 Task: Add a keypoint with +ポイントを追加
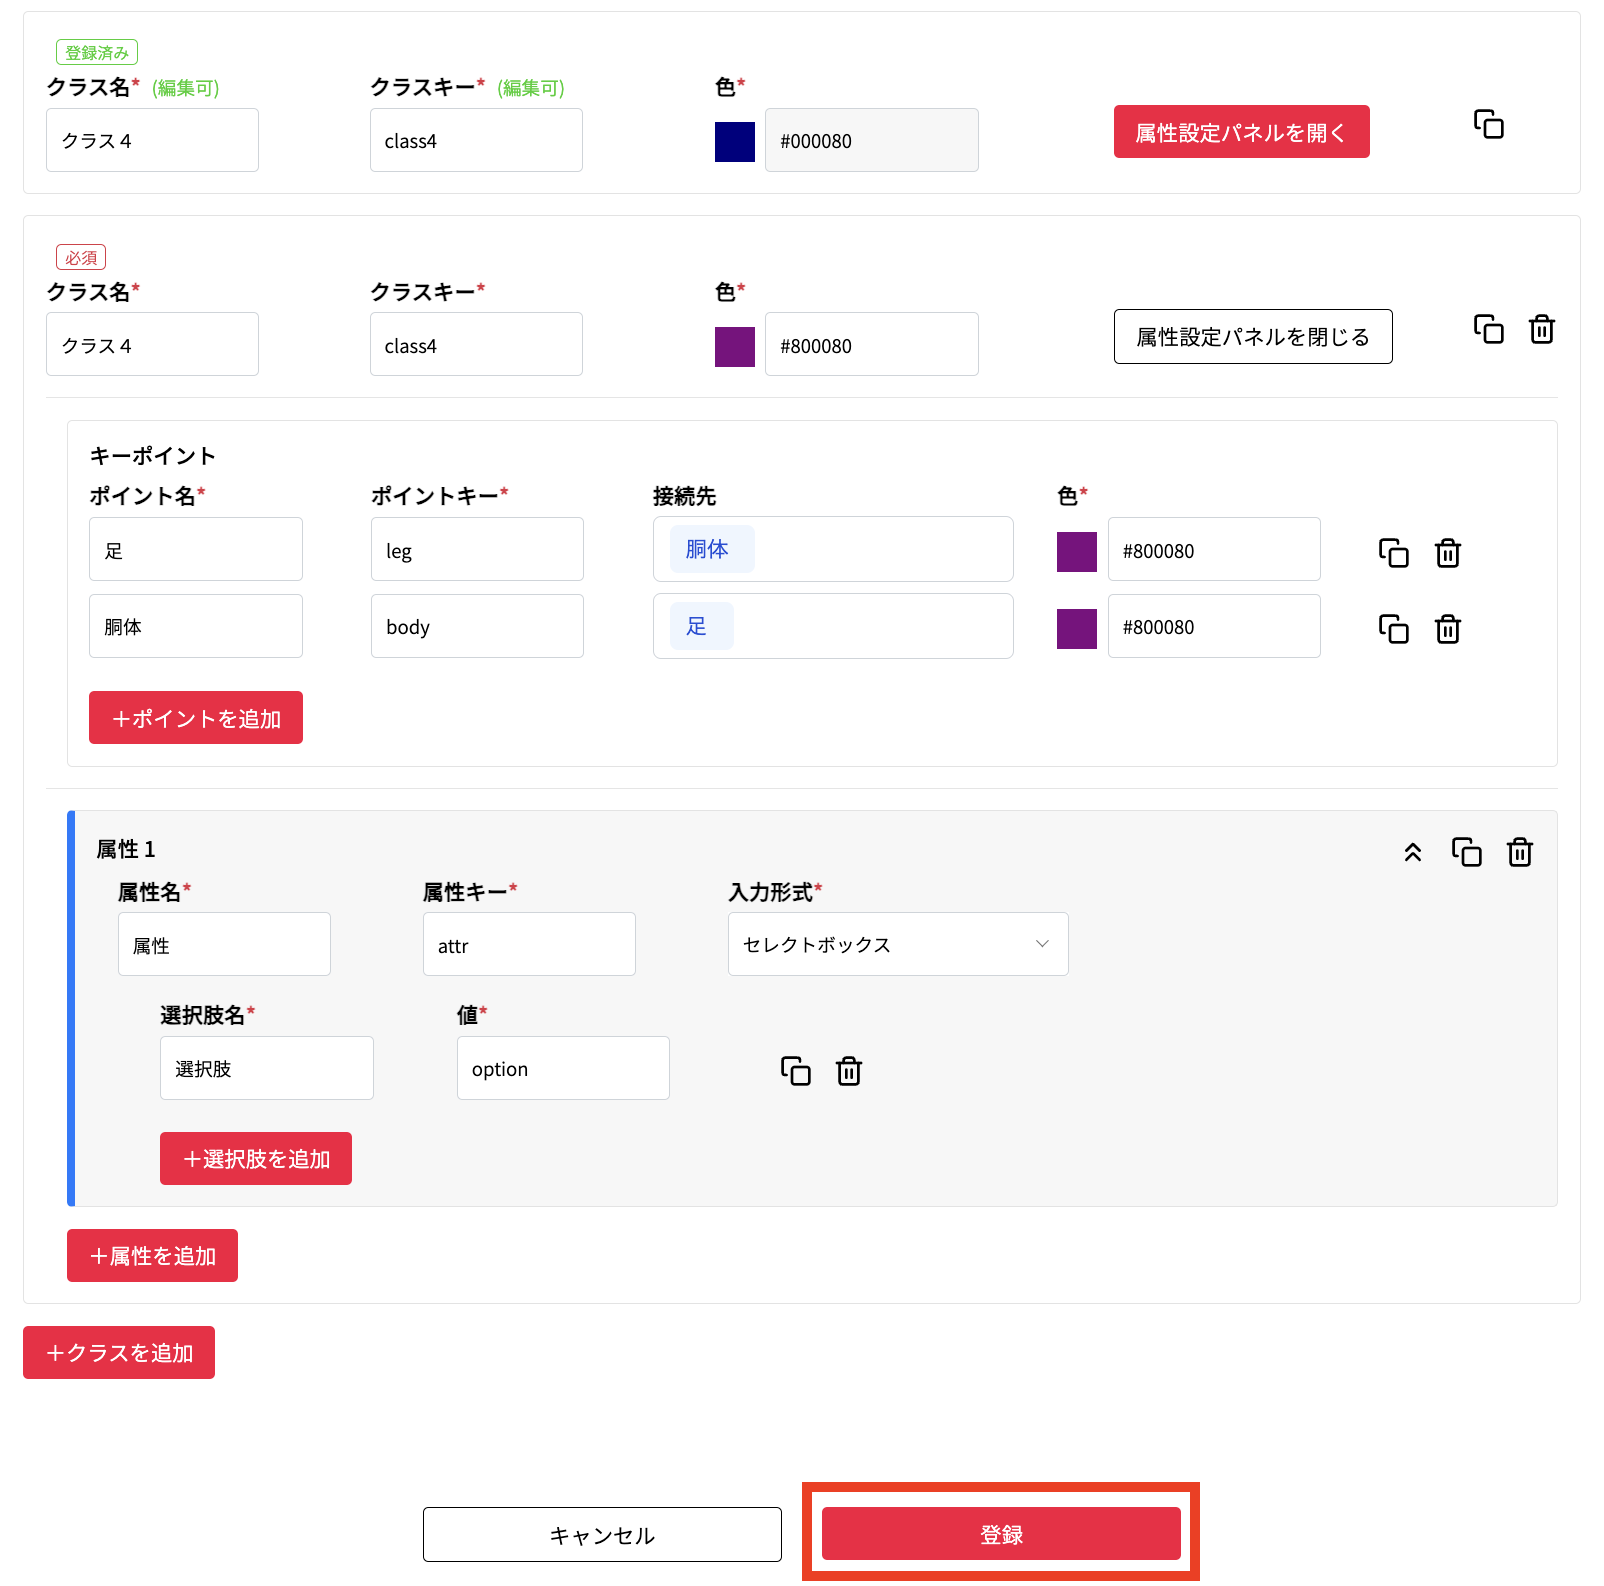pyautogui.click(x=196, y=718)
